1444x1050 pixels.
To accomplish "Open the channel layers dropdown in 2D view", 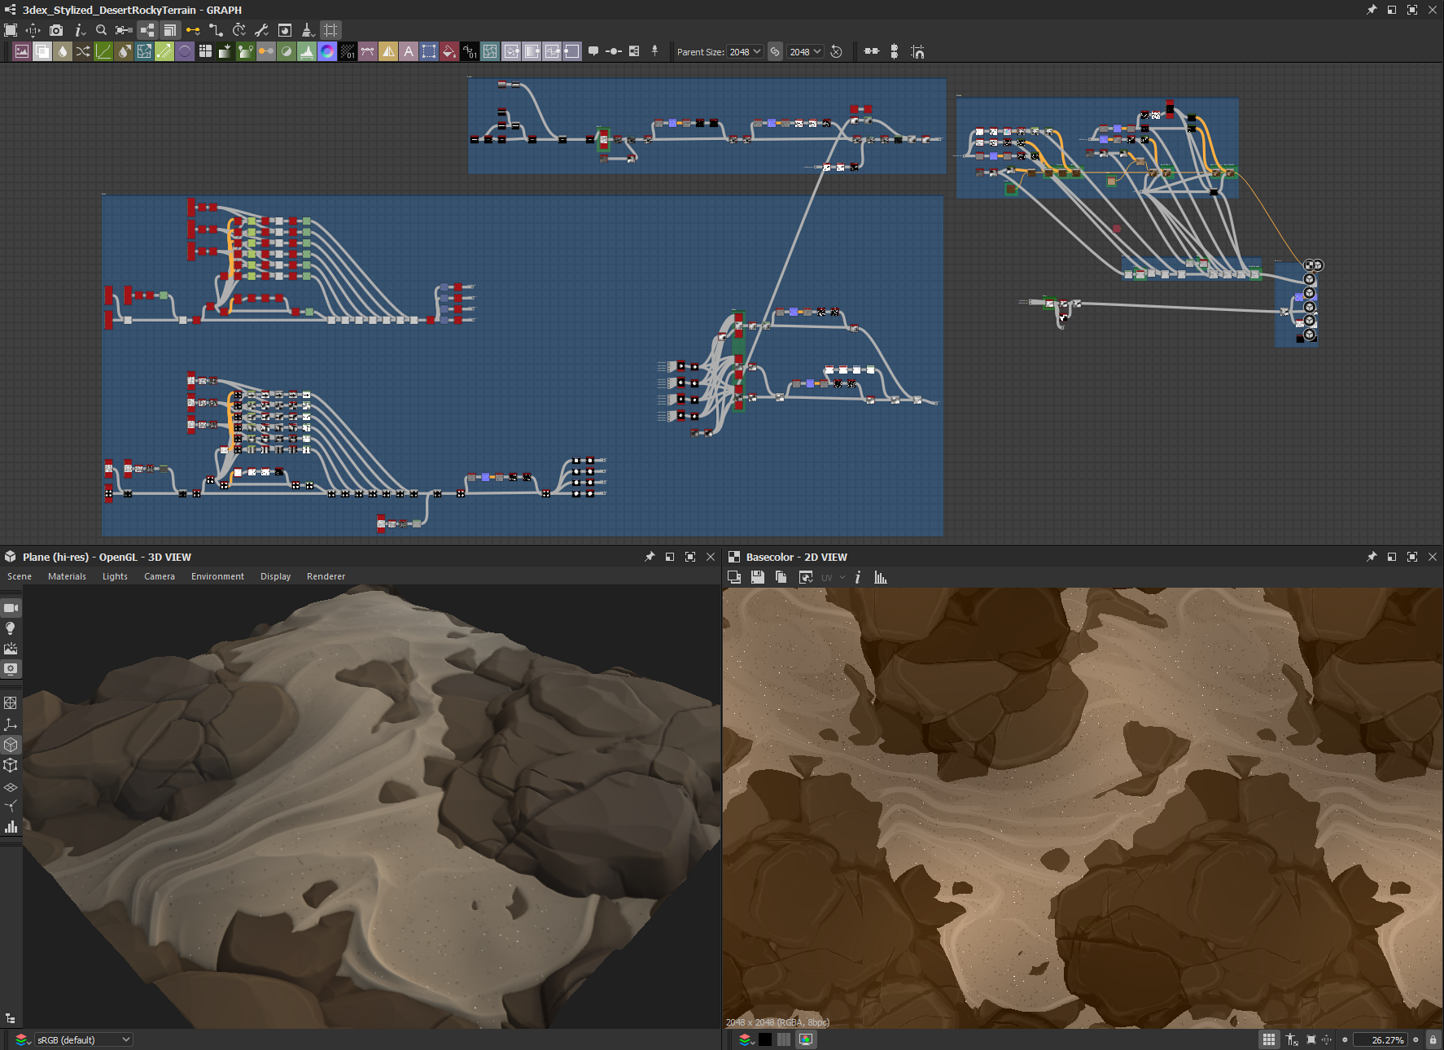I will [745, 1040].
